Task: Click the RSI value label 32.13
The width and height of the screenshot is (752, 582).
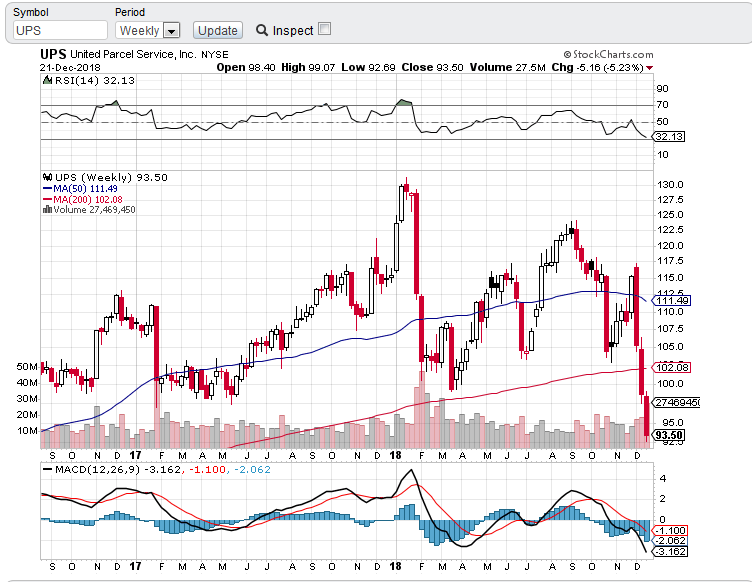Action: pyautogui.click(x=669, y=137)
